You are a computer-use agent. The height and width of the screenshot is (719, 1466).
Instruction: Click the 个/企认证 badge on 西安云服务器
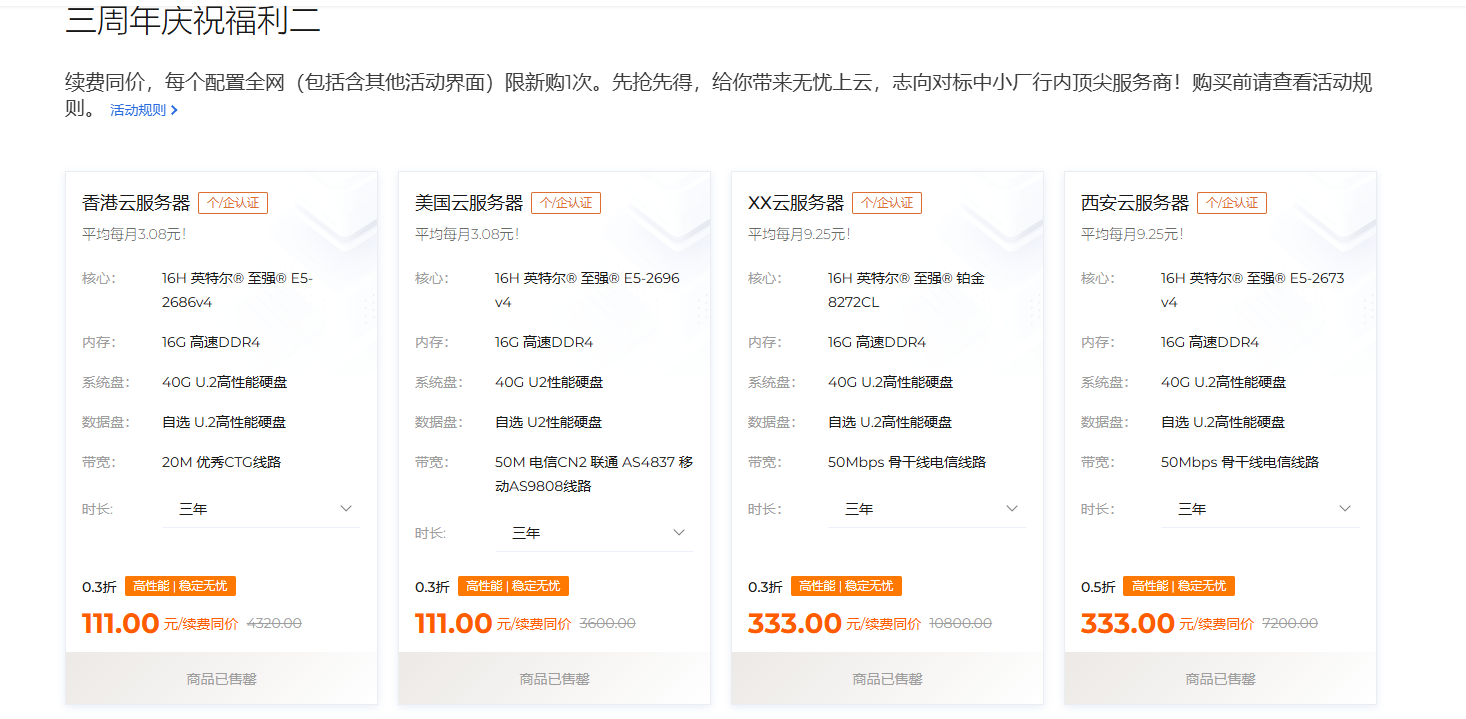1232,203
